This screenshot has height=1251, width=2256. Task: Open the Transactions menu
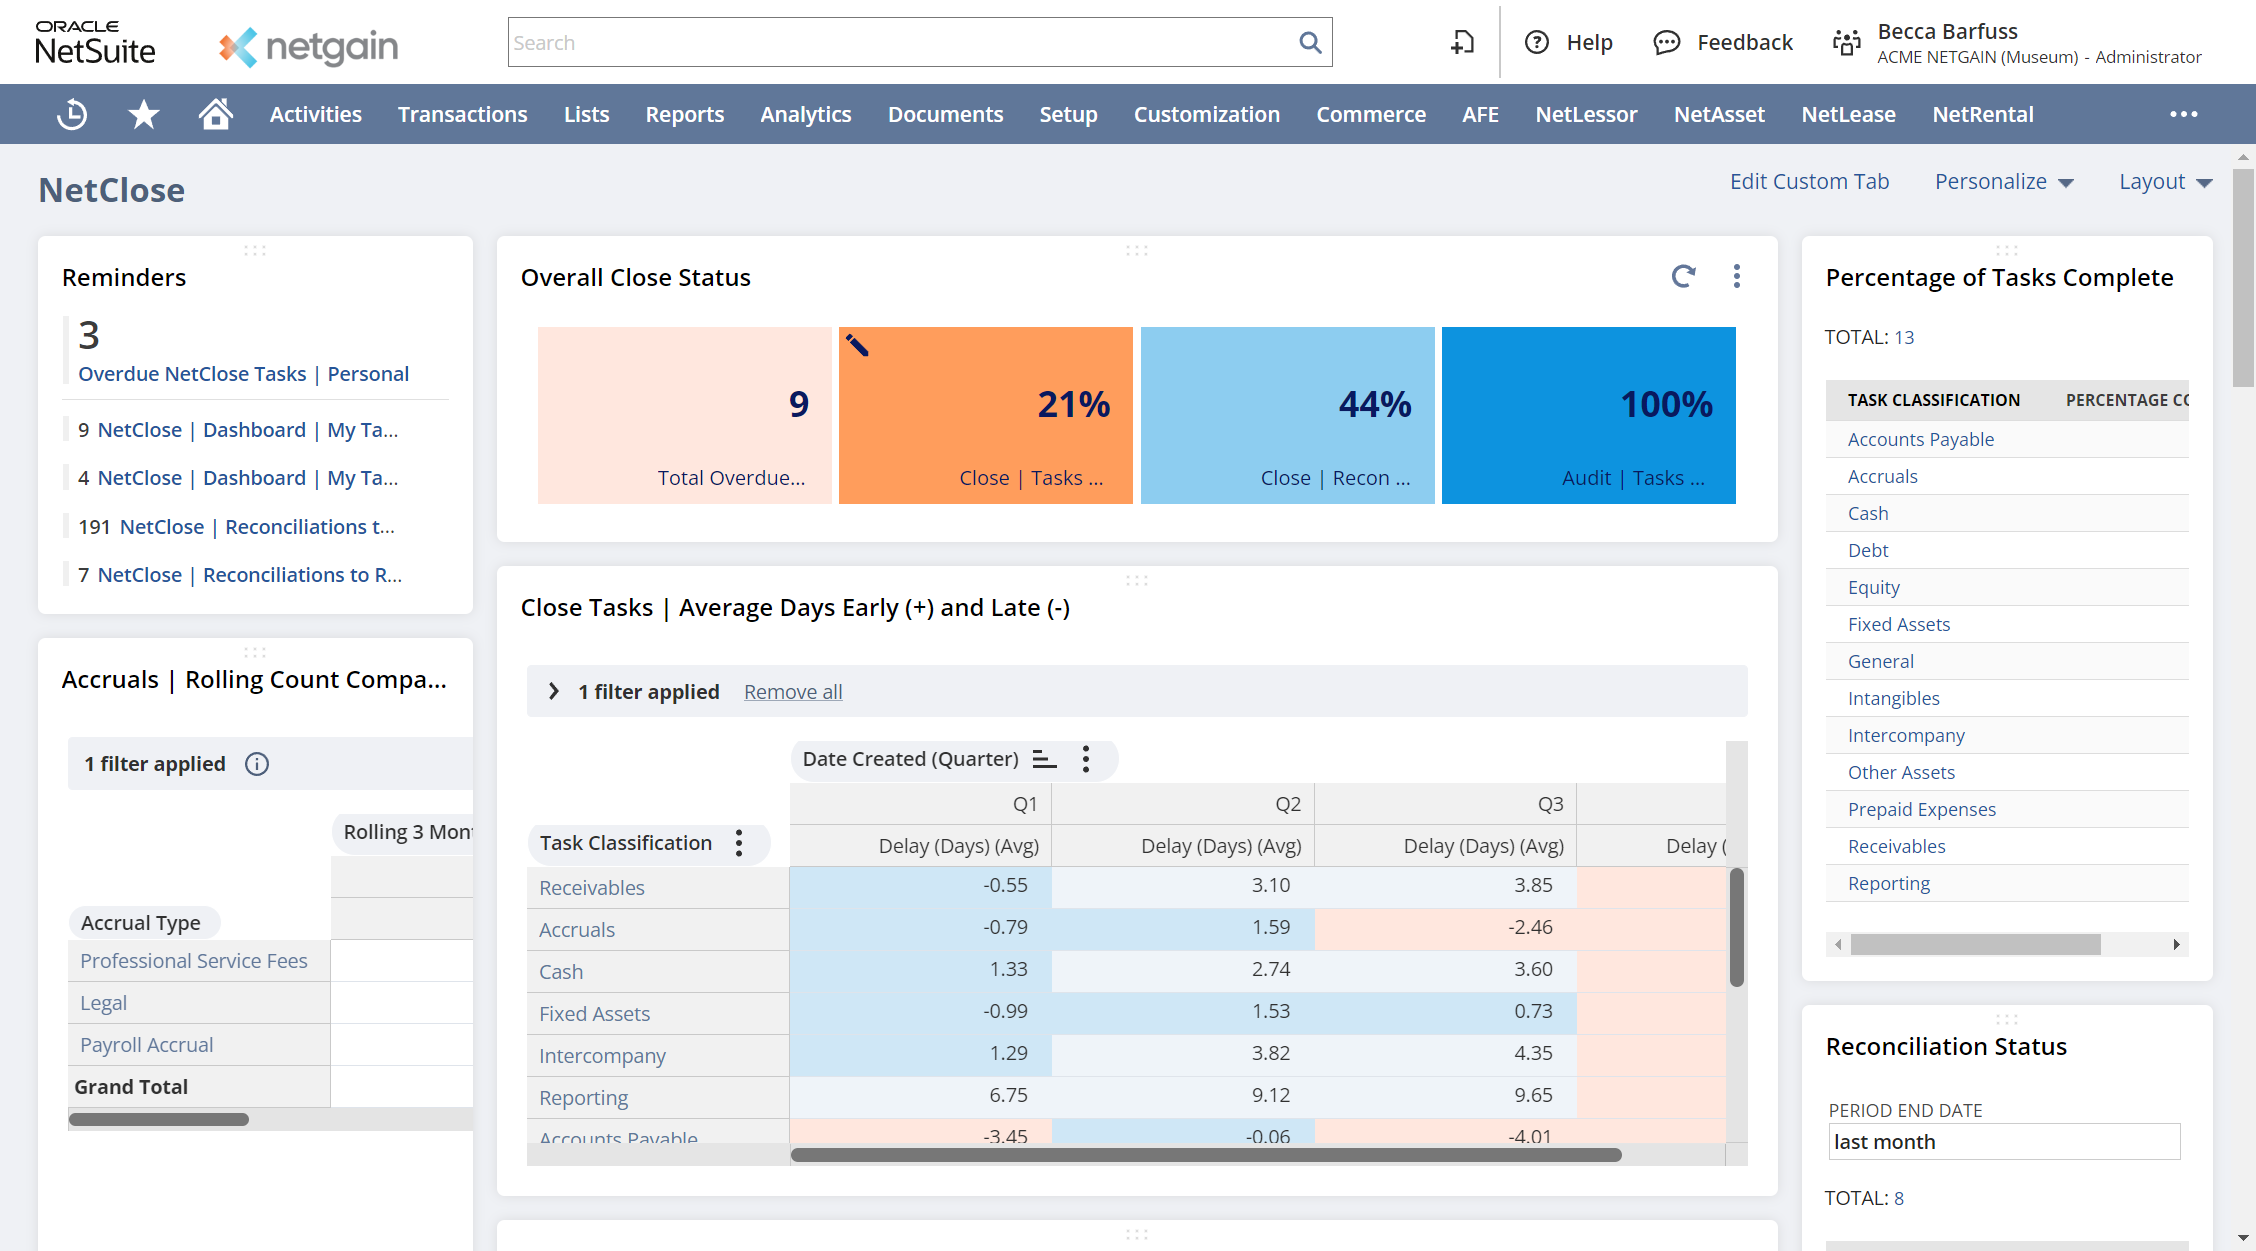tap(462, 114)
